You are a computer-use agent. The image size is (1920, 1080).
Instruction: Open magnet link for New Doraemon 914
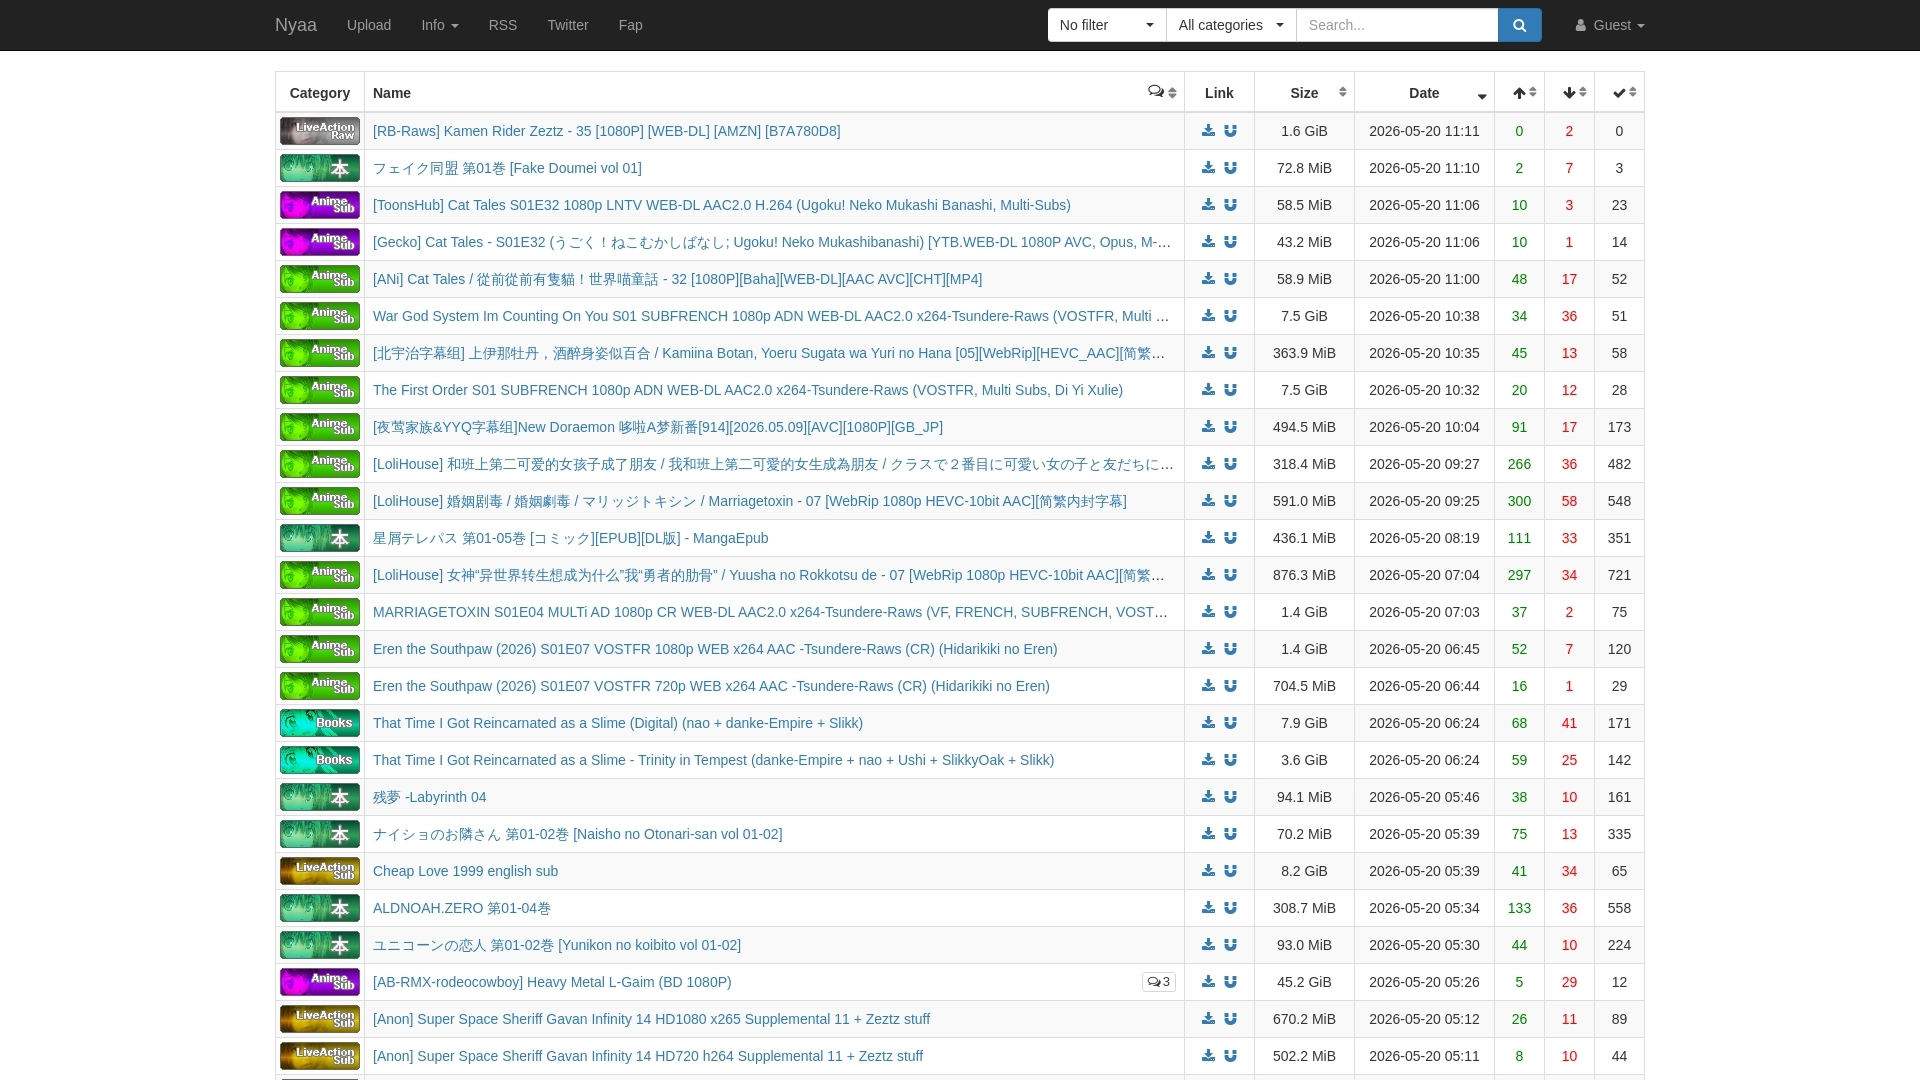[x=1230, y=427]
